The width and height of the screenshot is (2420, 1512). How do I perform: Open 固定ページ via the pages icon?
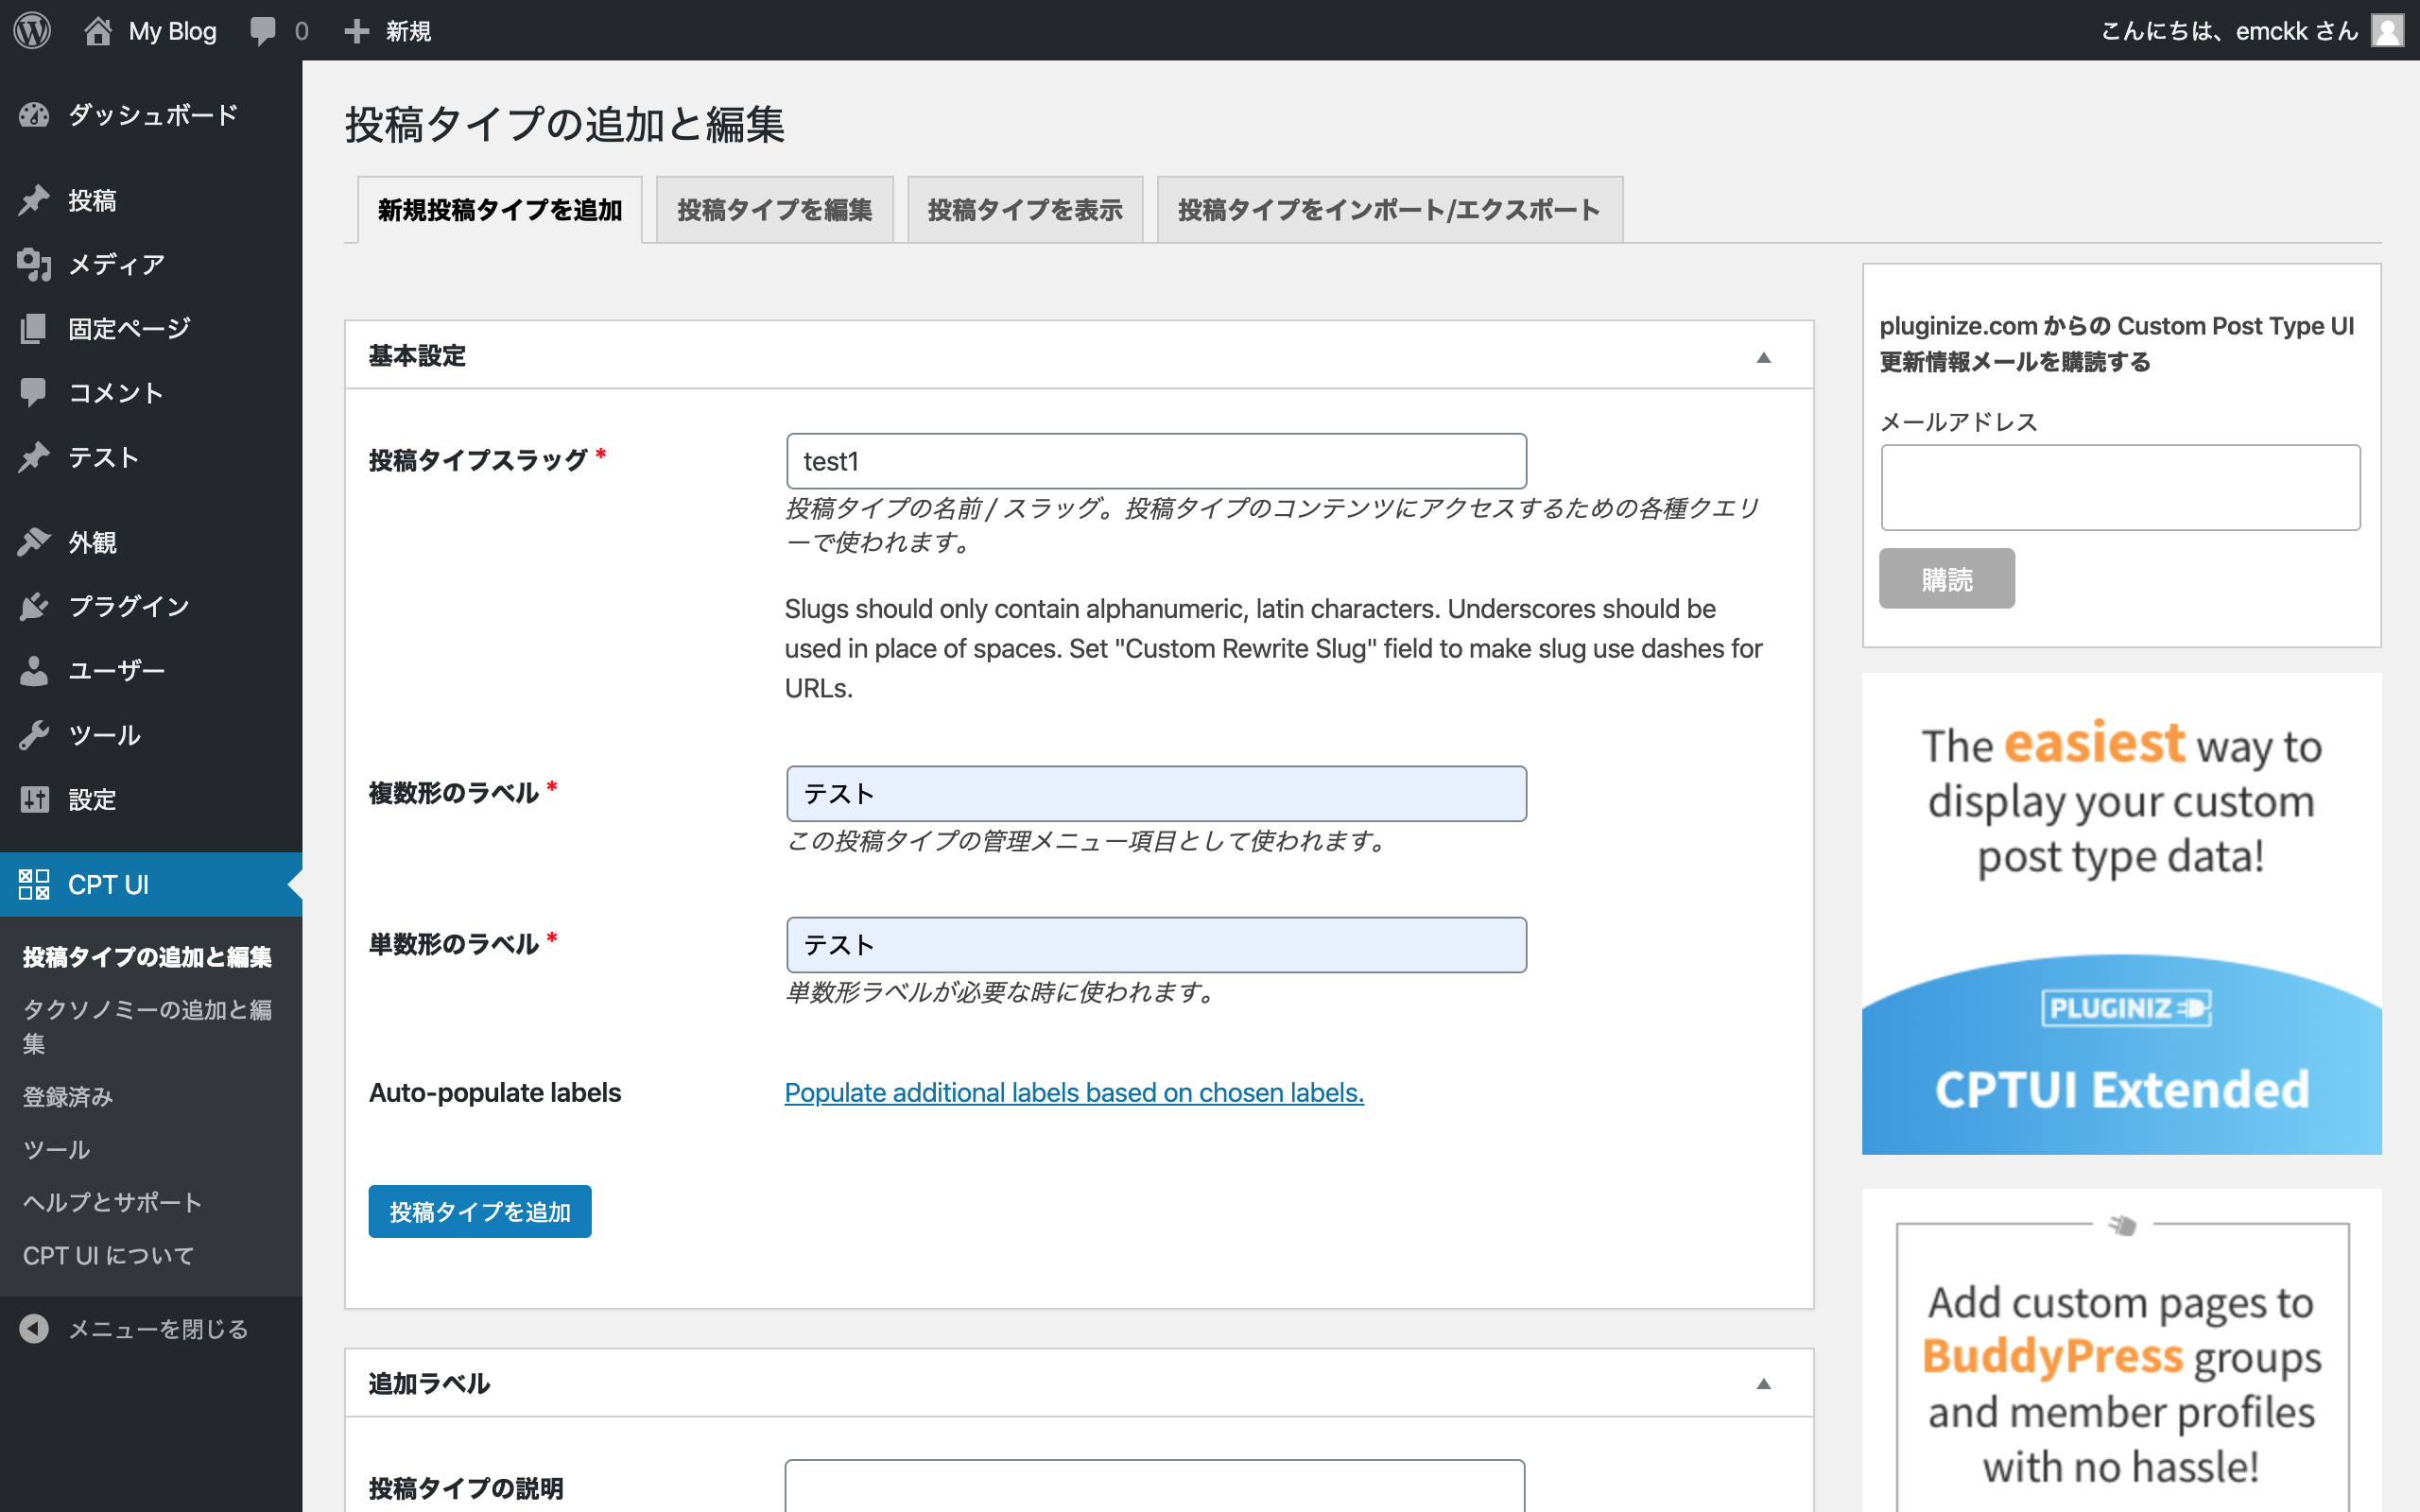34,328
